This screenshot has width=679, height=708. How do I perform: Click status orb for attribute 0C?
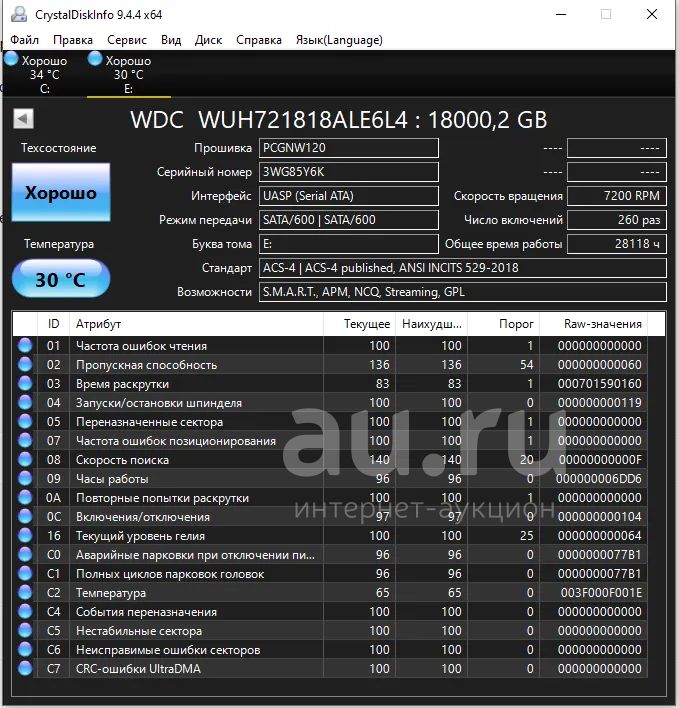point(25,516)
